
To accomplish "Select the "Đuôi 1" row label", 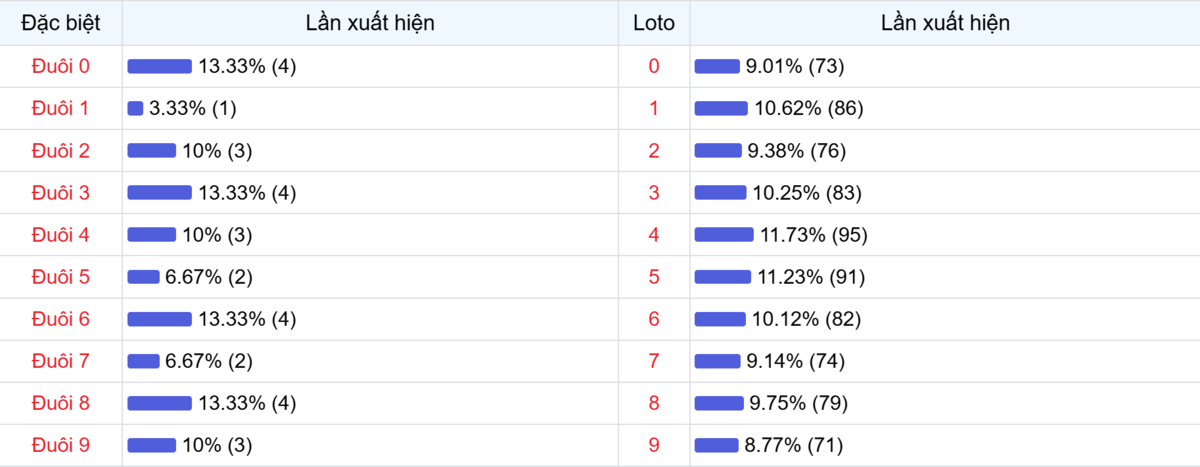I will (x=60, y=108).
